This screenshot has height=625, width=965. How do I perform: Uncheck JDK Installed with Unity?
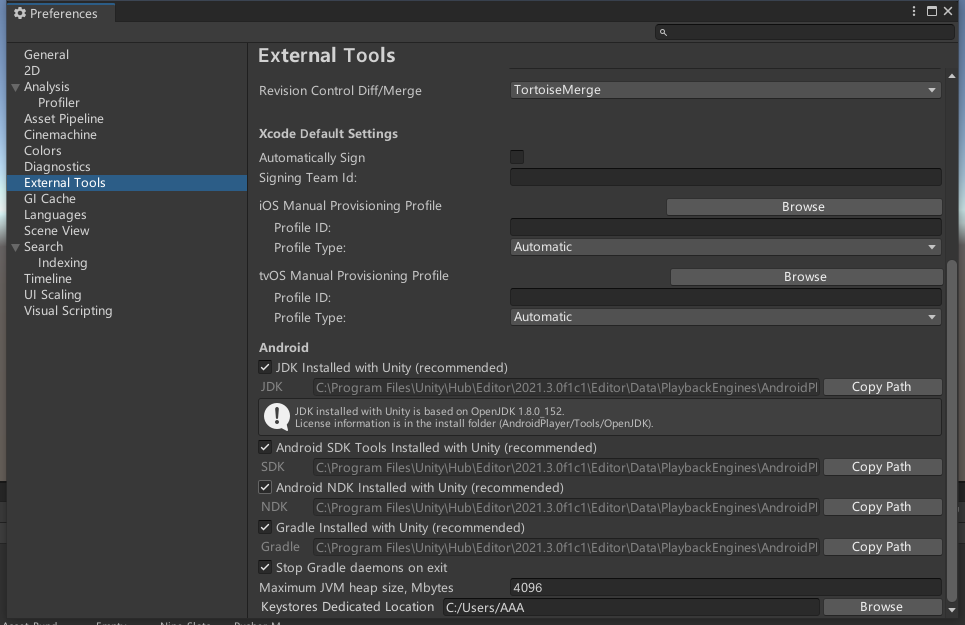pyautogui.click(x=264, y=367)
